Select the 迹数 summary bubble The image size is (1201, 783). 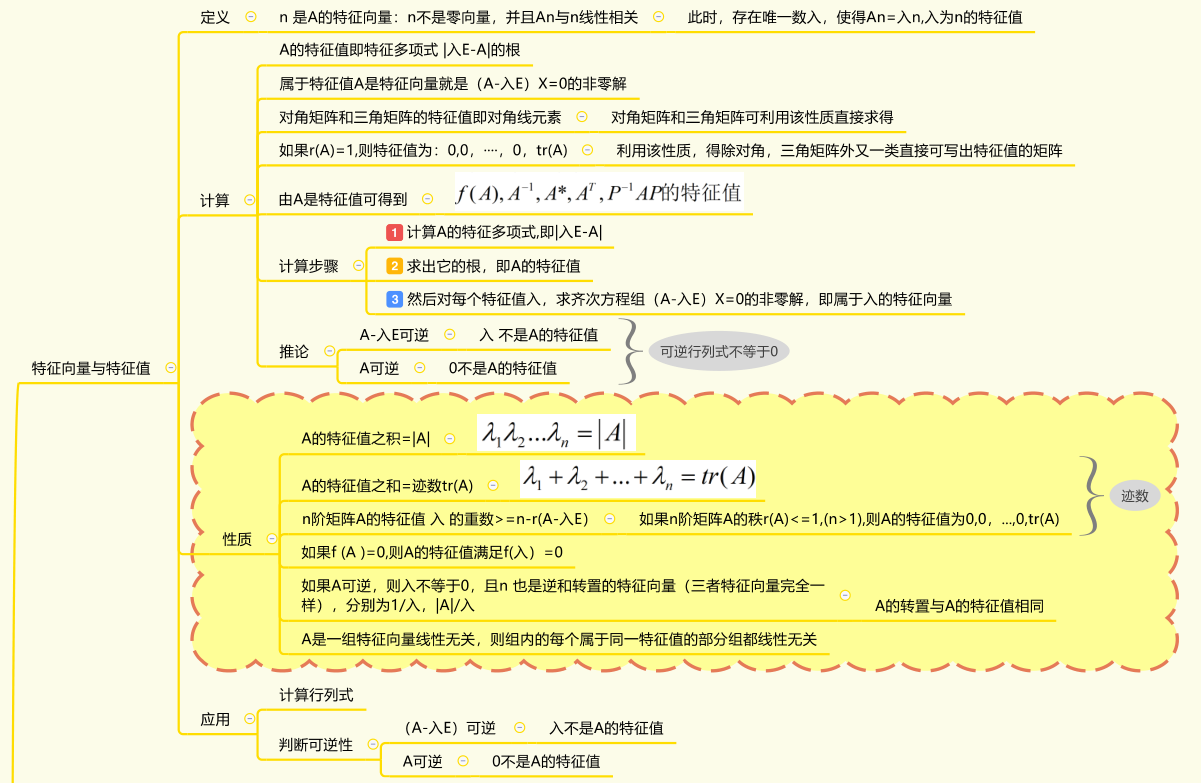(x=1134, y=495)
